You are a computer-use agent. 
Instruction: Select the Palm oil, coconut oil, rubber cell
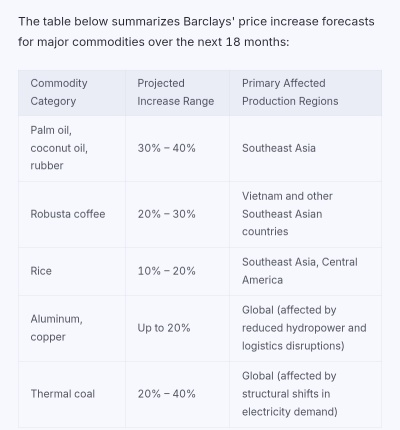pos(59,148)
